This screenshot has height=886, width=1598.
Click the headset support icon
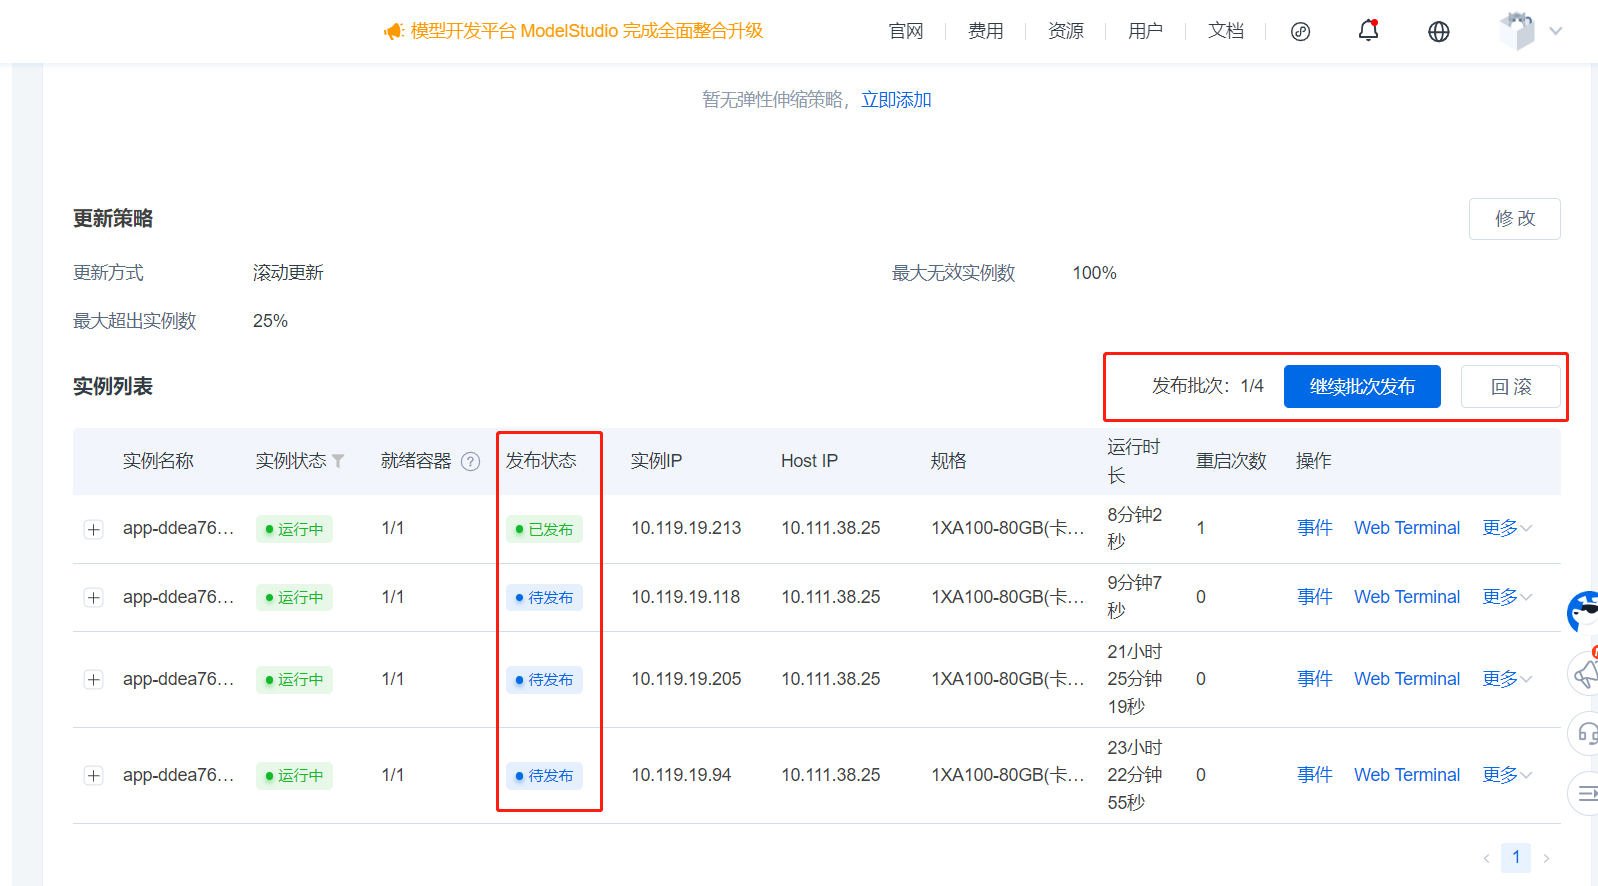(x=1586, y=734)
